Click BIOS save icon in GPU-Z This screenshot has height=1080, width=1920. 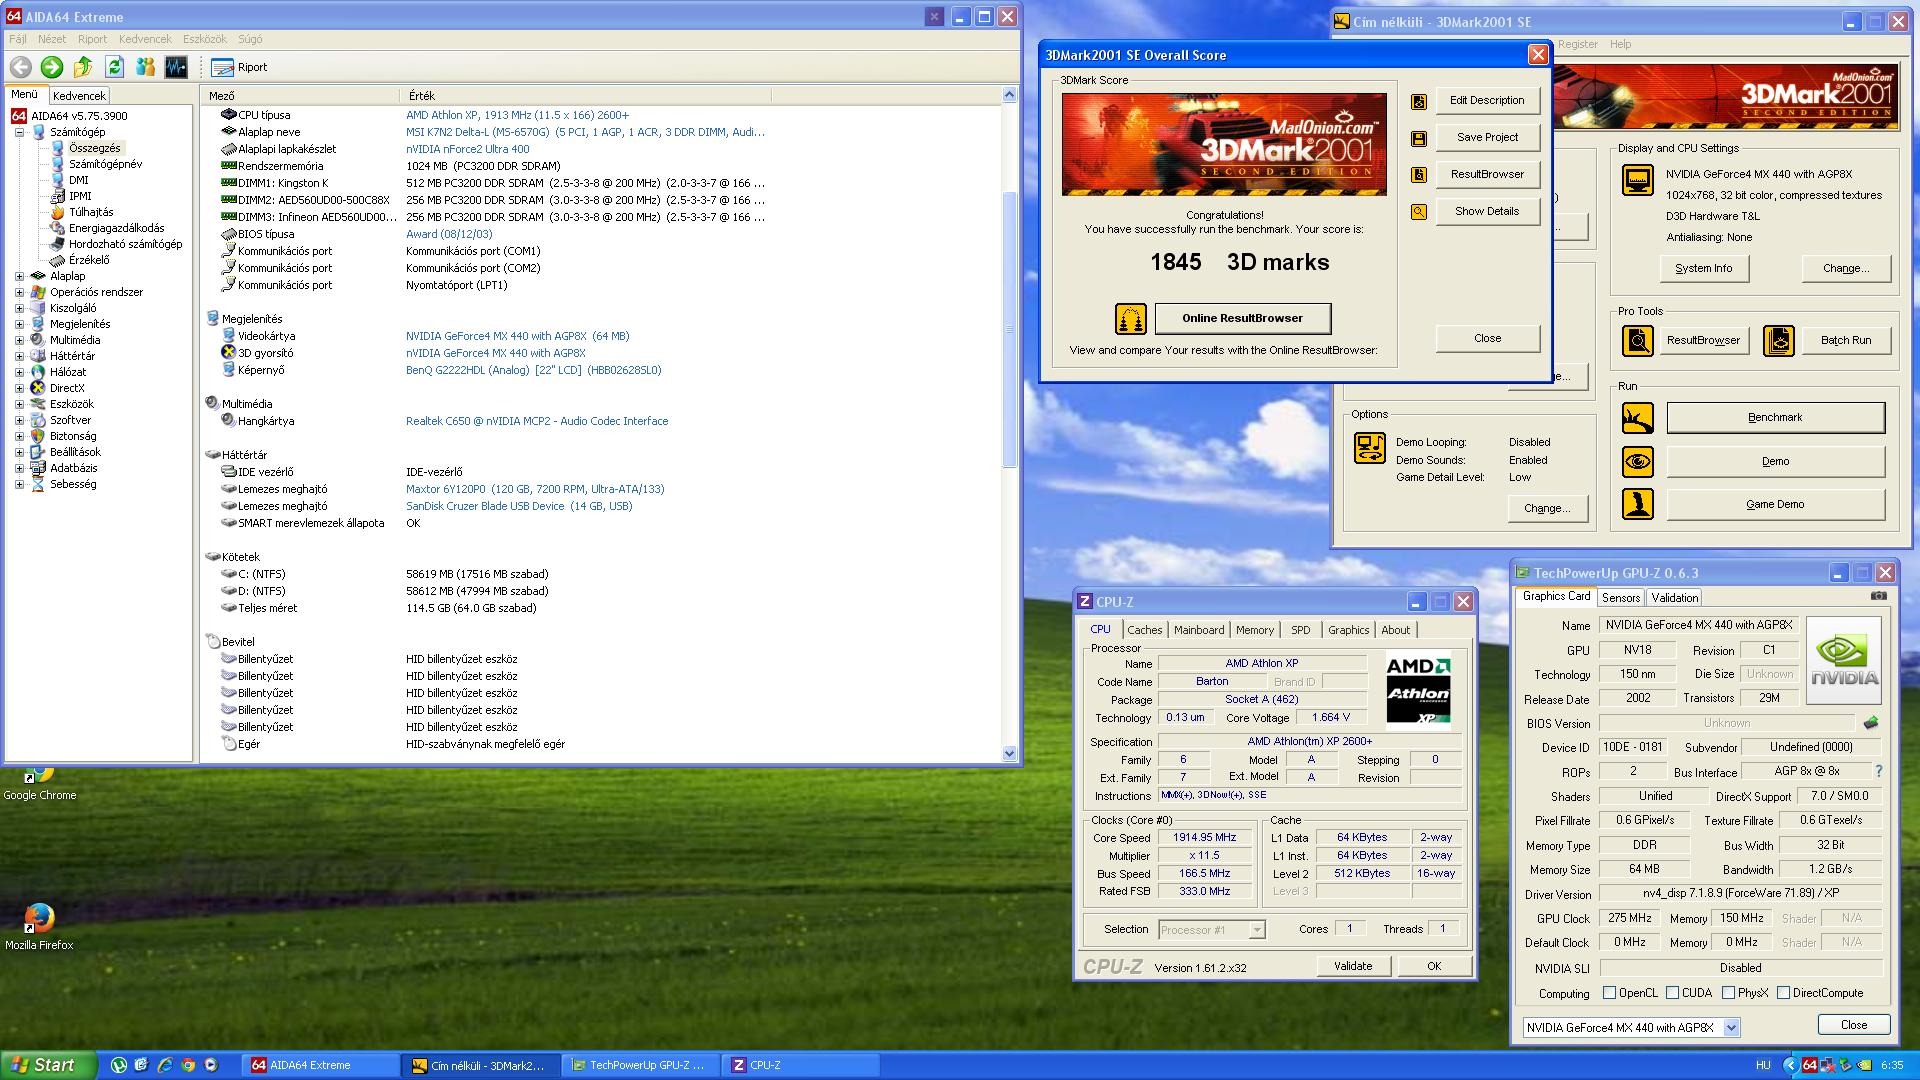(x=1871, y=723)
